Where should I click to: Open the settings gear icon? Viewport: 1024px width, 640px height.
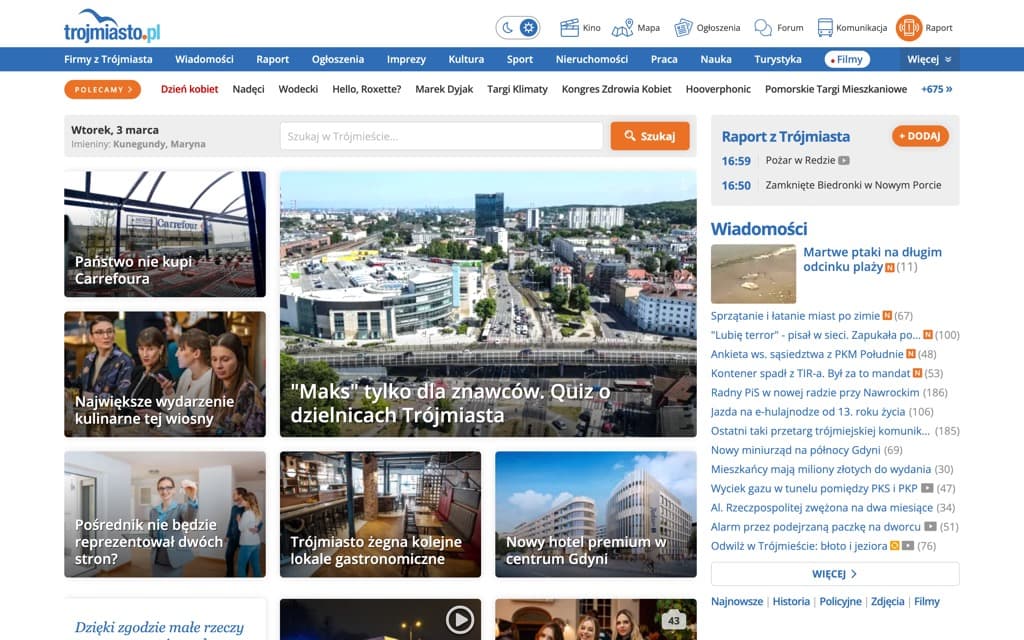point(528,27)
